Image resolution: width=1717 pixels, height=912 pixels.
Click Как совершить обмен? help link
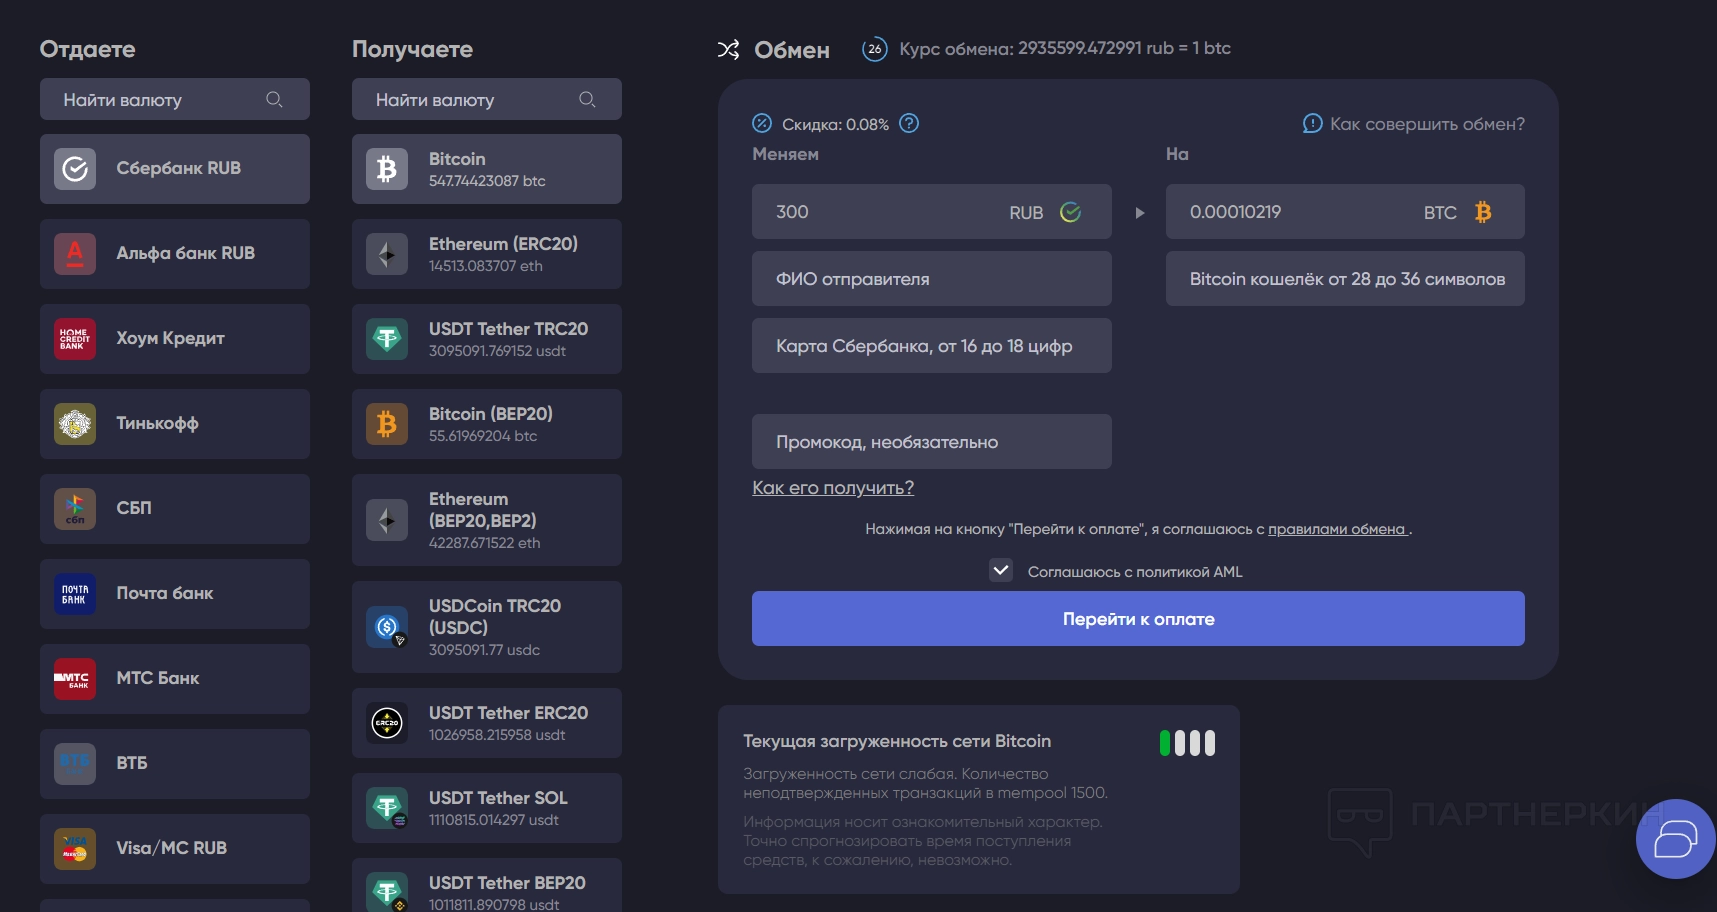tap(1426, 124)
